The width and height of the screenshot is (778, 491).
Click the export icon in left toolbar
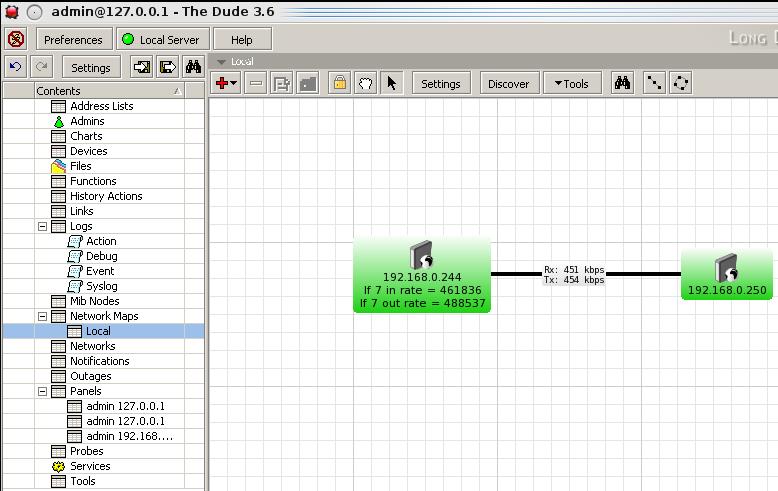pyautogui.click(x=167, y=66)
